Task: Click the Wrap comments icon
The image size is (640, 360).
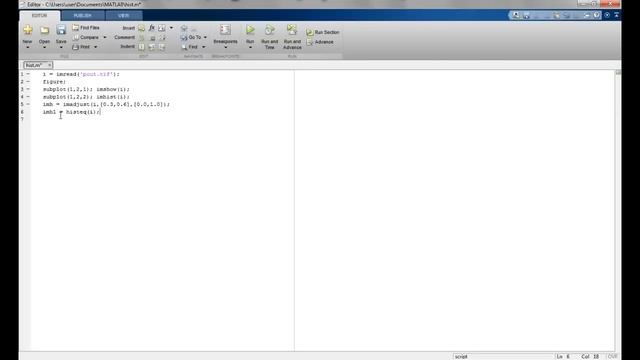Action: coord(162,38)
